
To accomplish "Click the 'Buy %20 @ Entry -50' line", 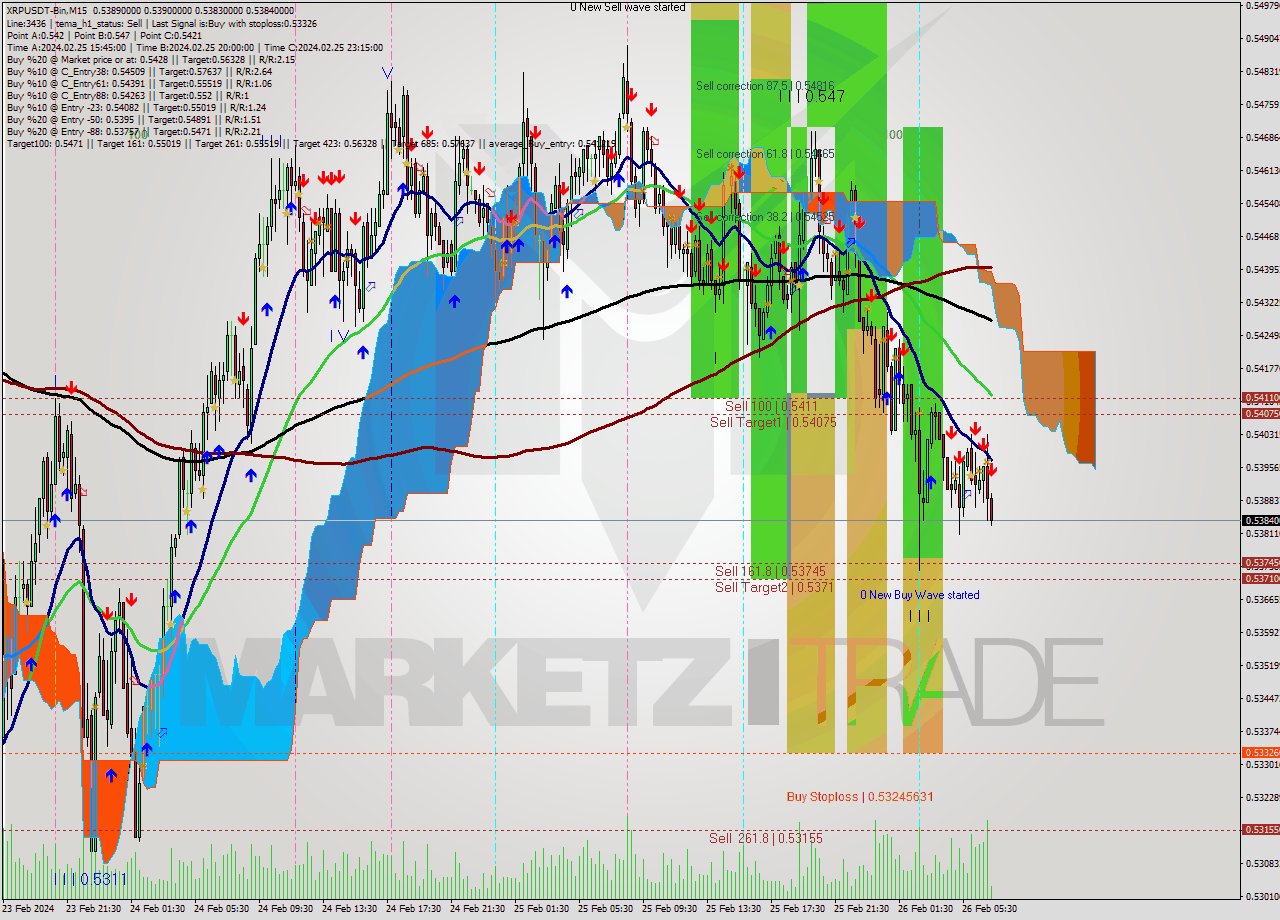I will (x=134, y=119).
